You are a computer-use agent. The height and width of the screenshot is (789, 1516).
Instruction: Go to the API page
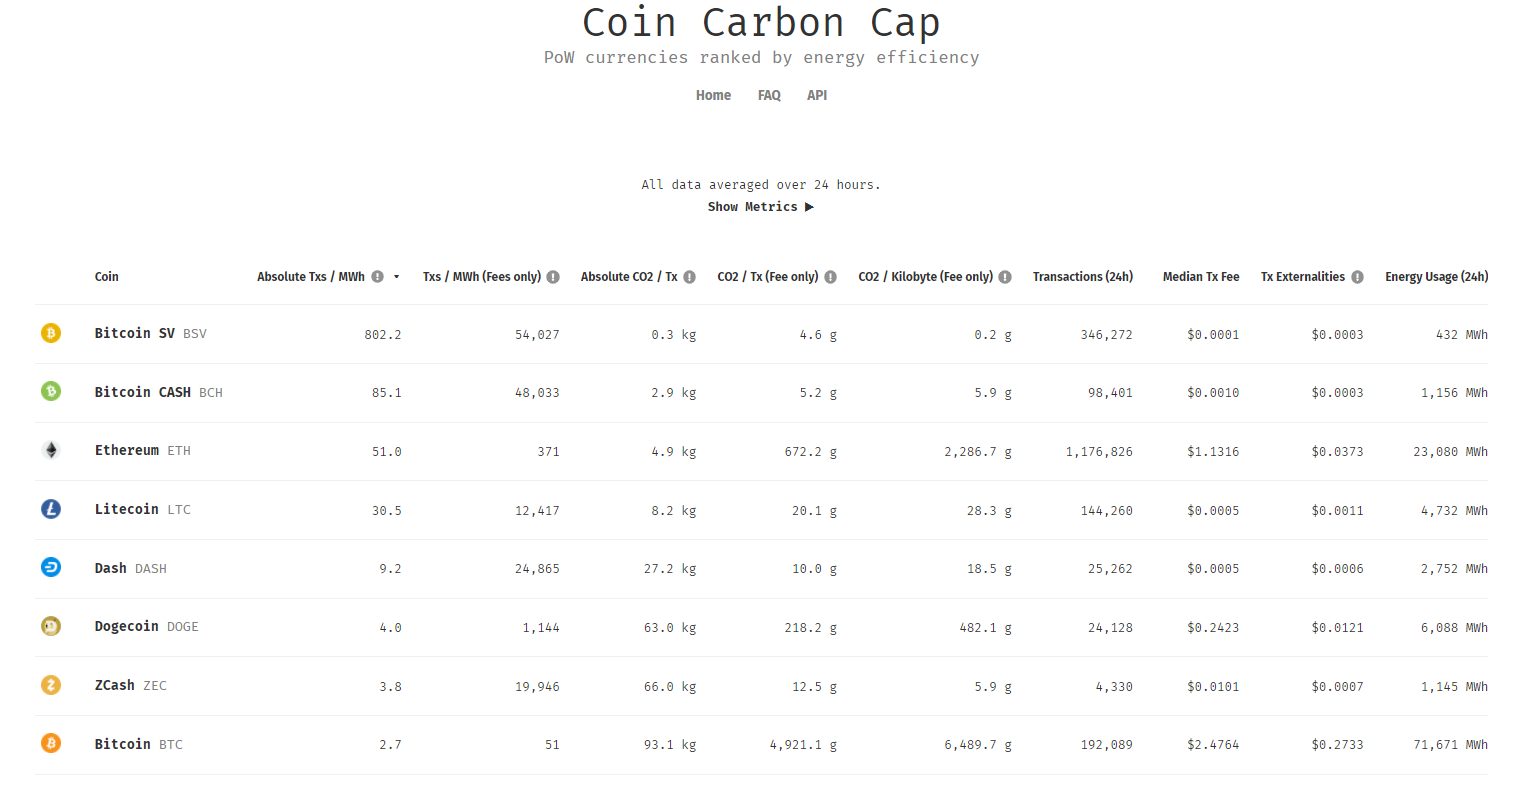click(x=817, y=95)
